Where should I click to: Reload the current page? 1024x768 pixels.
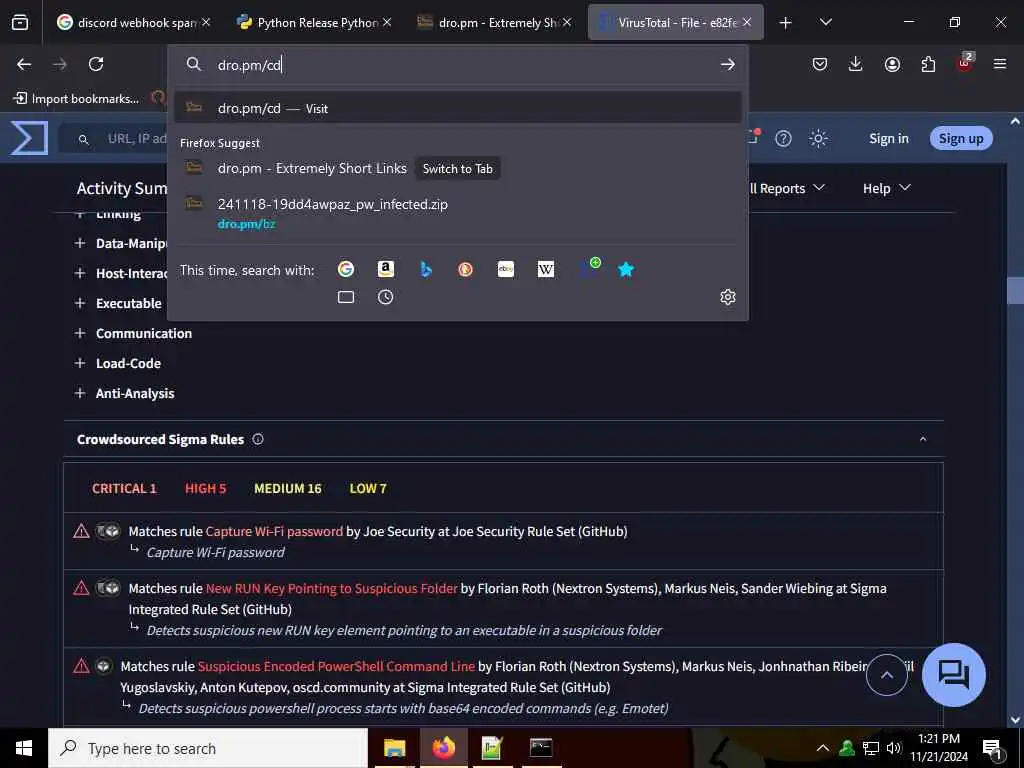pos(96,64)
